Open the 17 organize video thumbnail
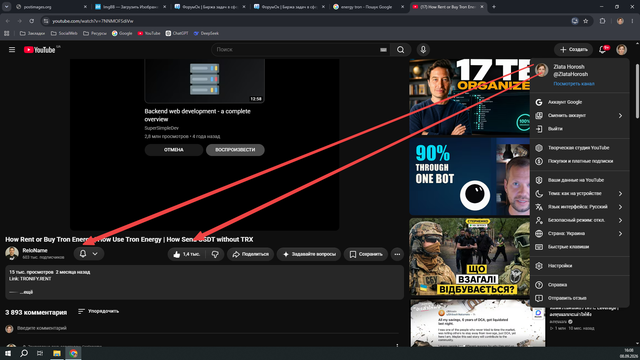The height and width of the screenshot is (360, 640). [x=469, y=97]
